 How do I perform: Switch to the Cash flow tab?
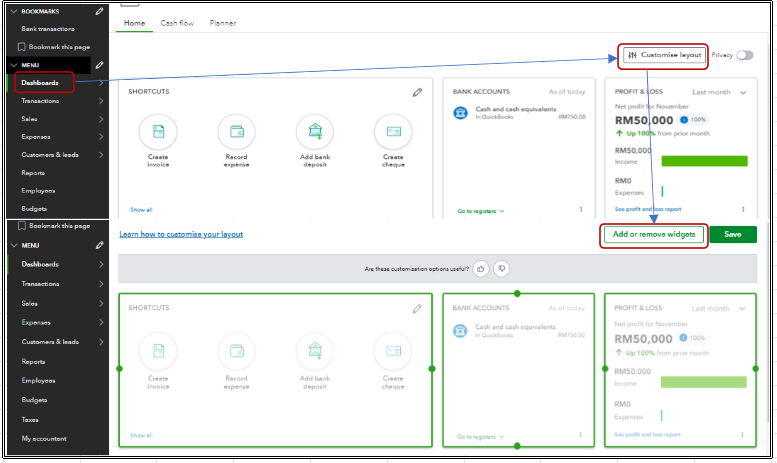pyautogui.click(x=177, y=23)
